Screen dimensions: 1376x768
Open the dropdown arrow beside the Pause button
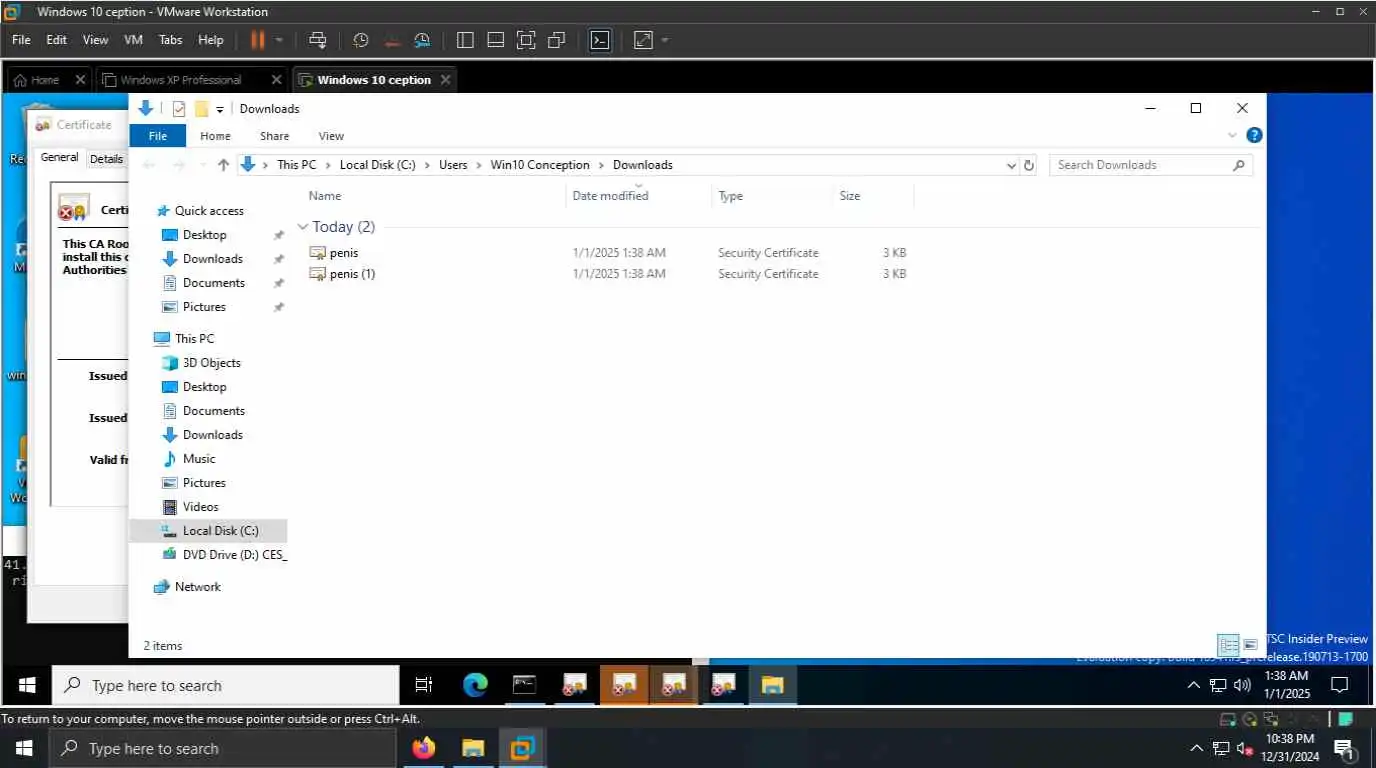click(x=279, y=40)
